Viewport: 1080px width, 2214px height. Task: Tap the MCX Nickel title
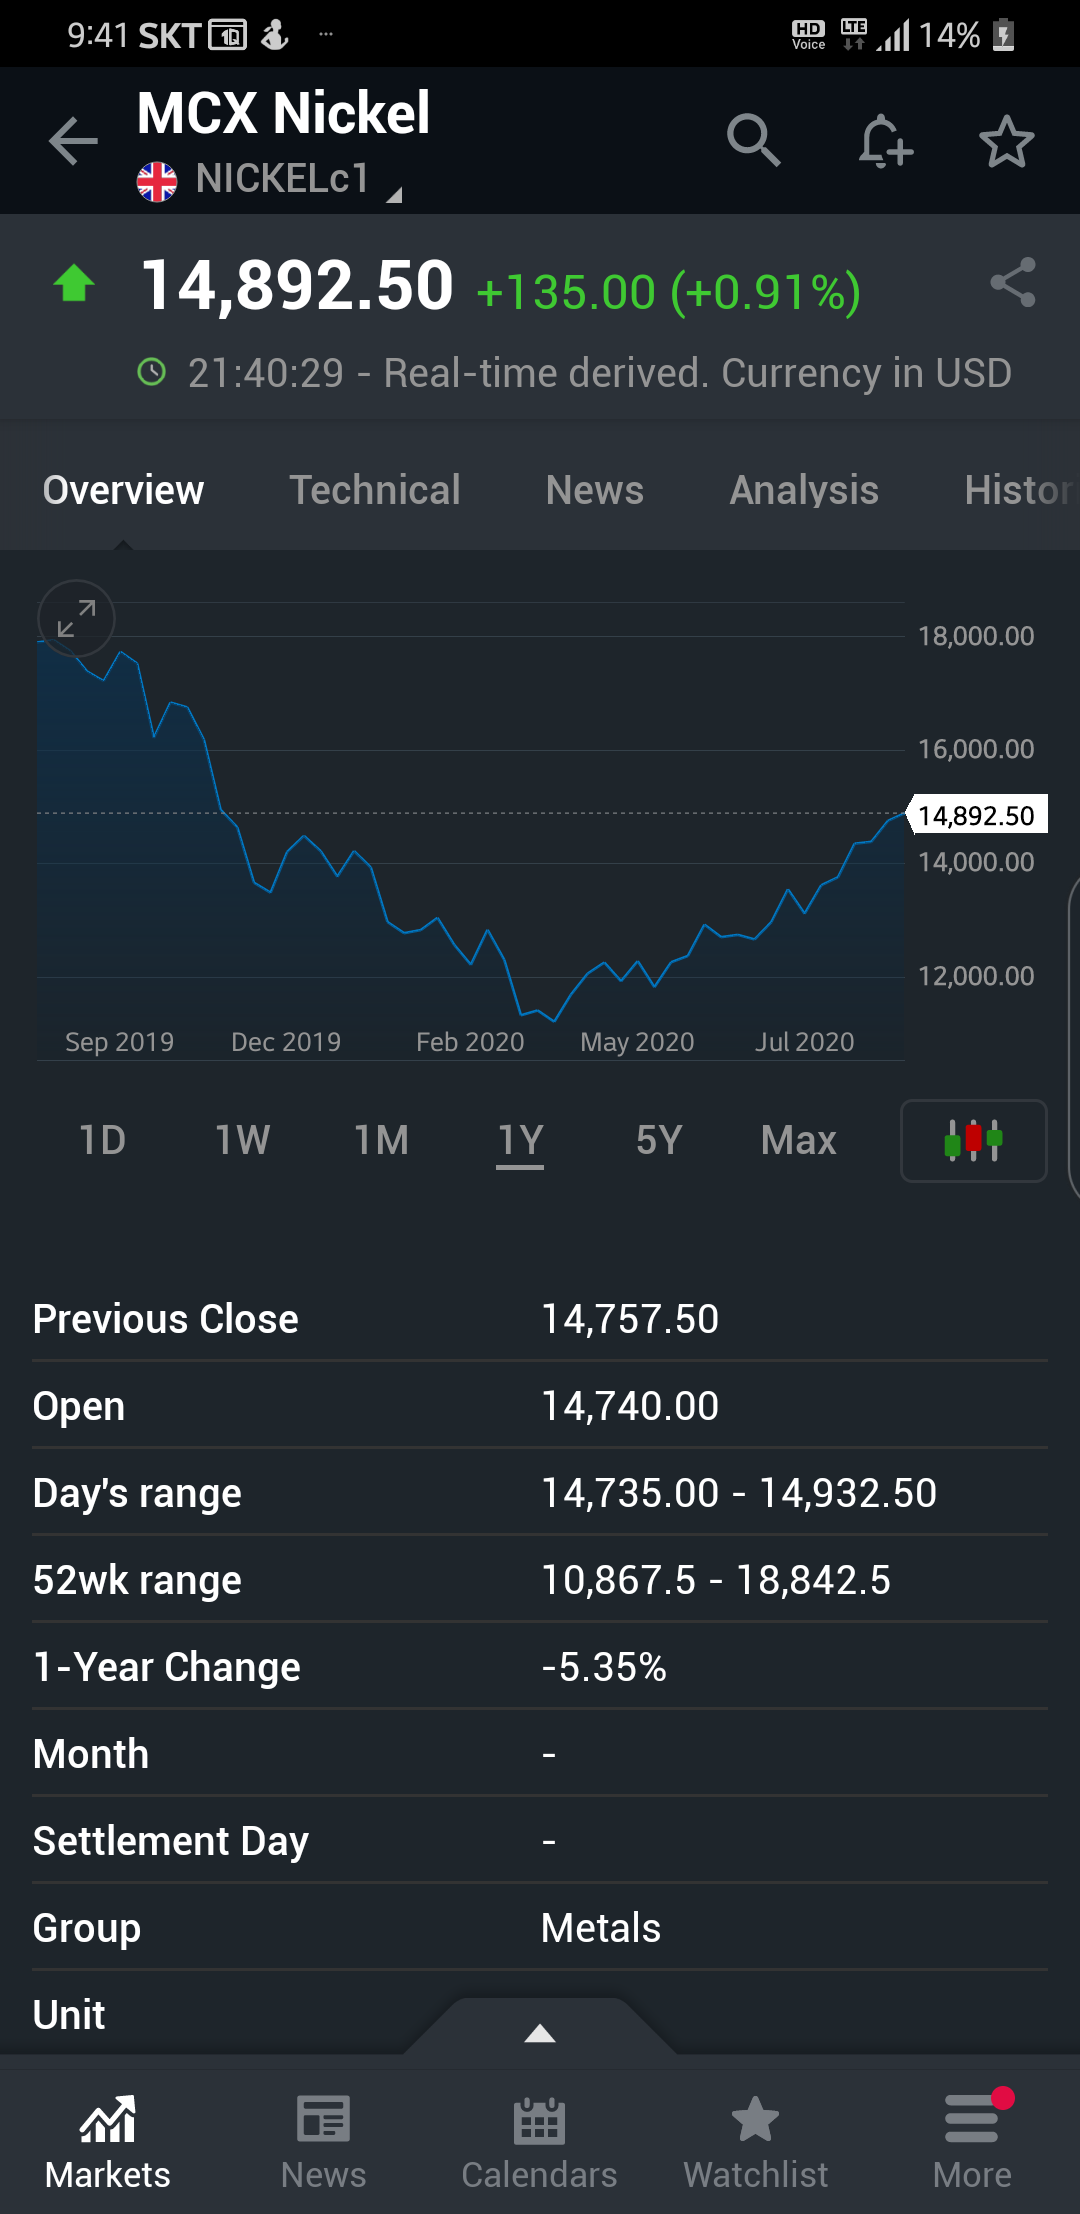[283, 113]
